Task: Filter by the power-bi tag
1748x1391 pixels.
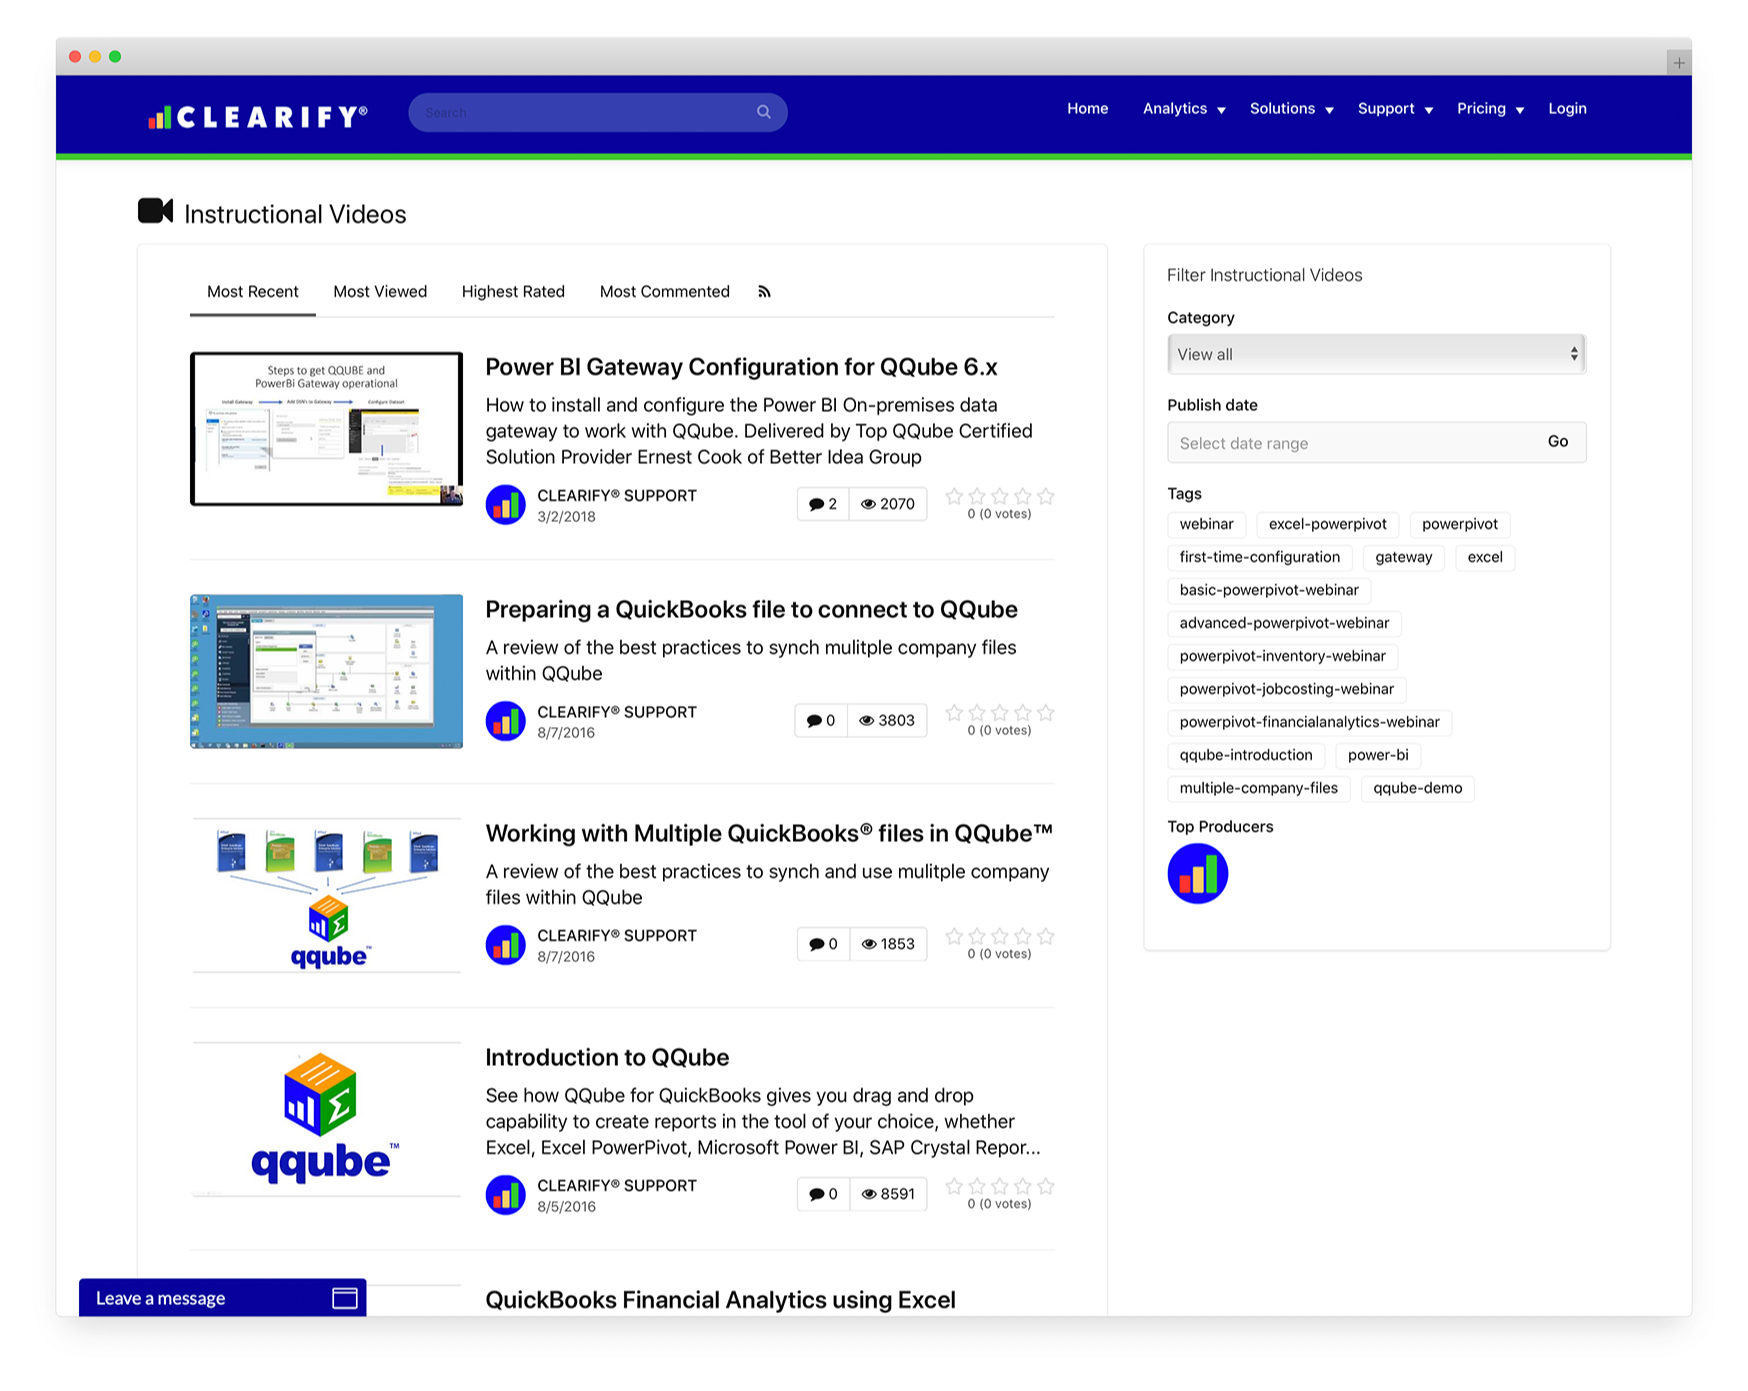Action: click(x=1377, y=755)
